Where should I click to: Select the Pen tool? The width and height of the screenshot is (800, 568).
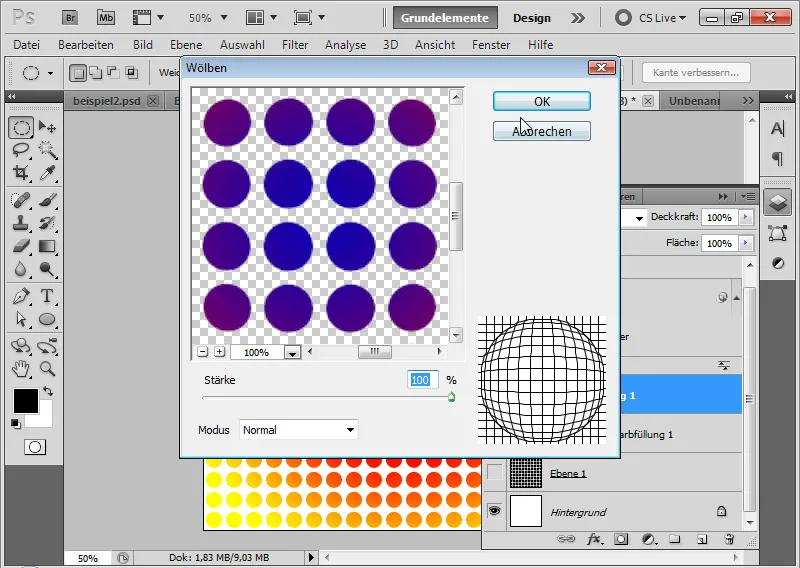point(20,296)
